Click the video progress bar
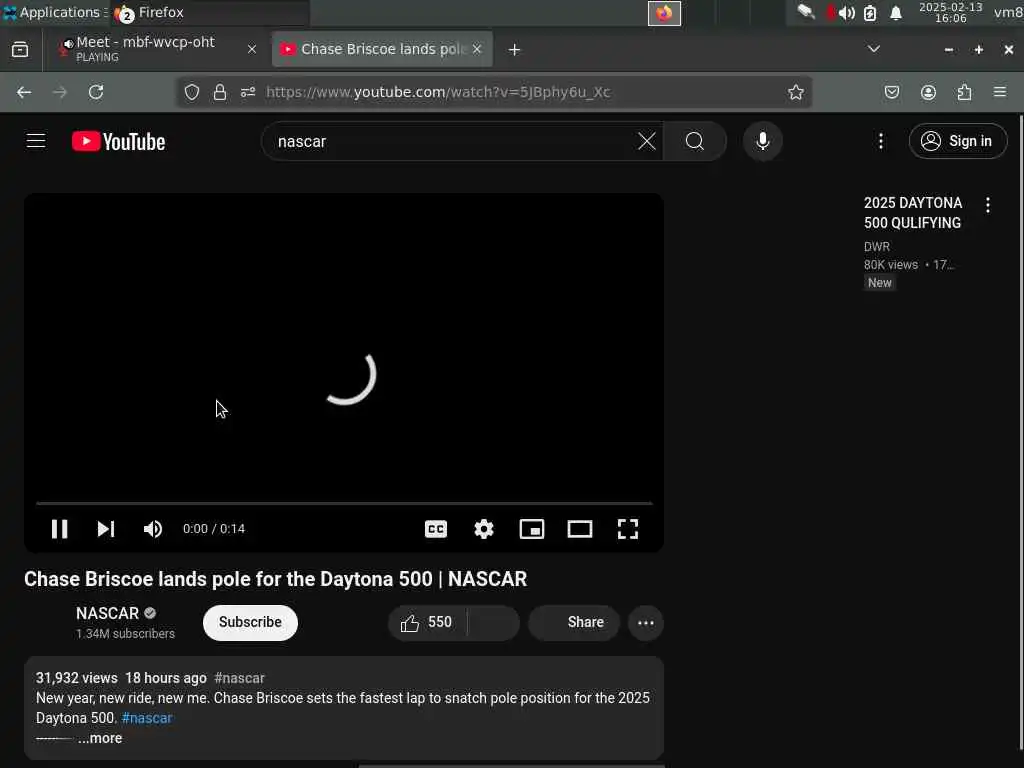Screen dimensions: 1024x768 point(344,504)
